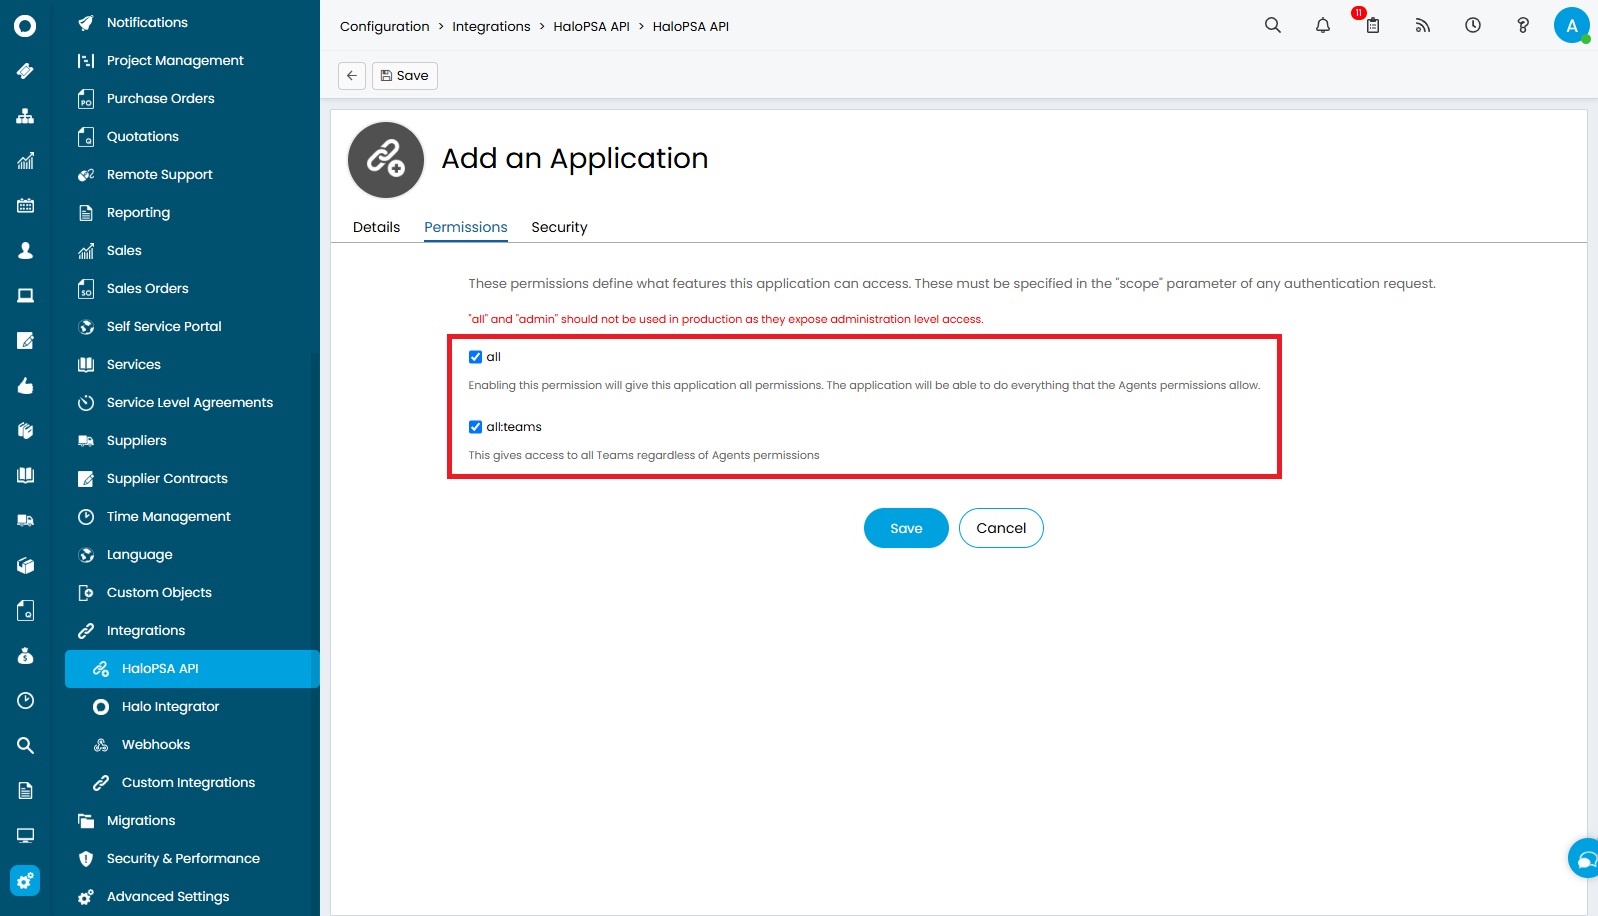Viewport: 1598px width, 916px height.
Task: Click the back arrow button
Action: click(x=352, y=76)
